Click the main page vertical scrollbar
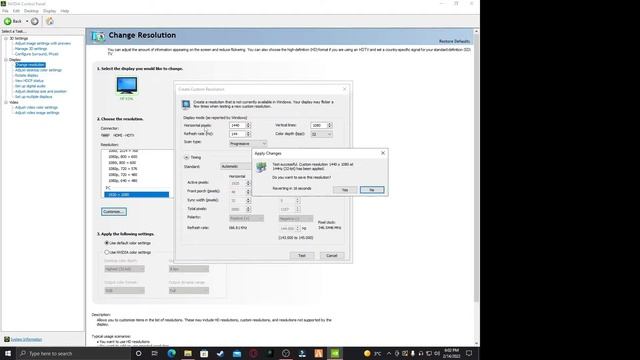This screenshot has height=360, width=640. pos(476,167)
